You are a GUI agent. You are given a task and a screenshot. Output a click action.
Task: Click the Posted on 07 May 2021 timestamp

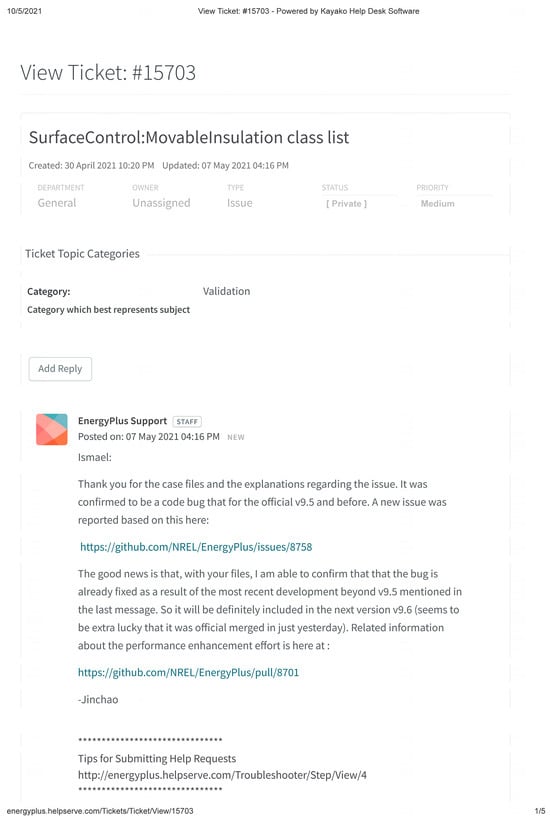tap(148, 437)
